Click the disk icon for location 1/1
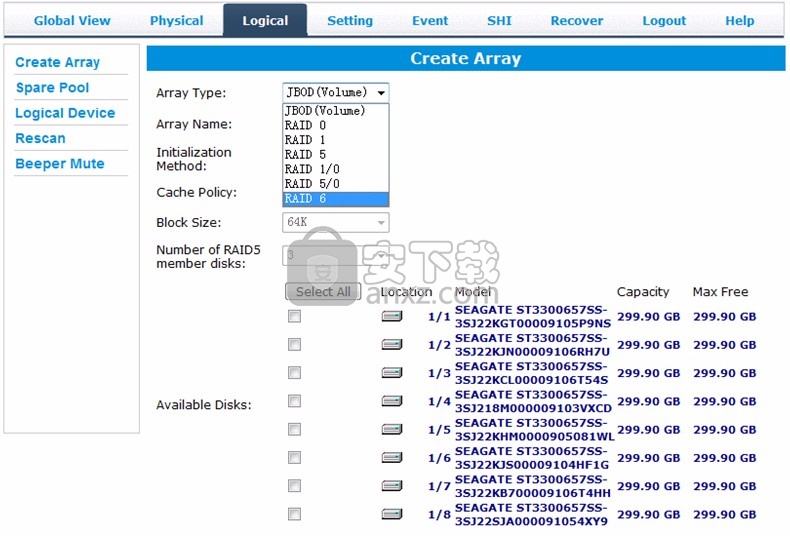Screen dimensions: 790x536 click(x=391, y=316)
